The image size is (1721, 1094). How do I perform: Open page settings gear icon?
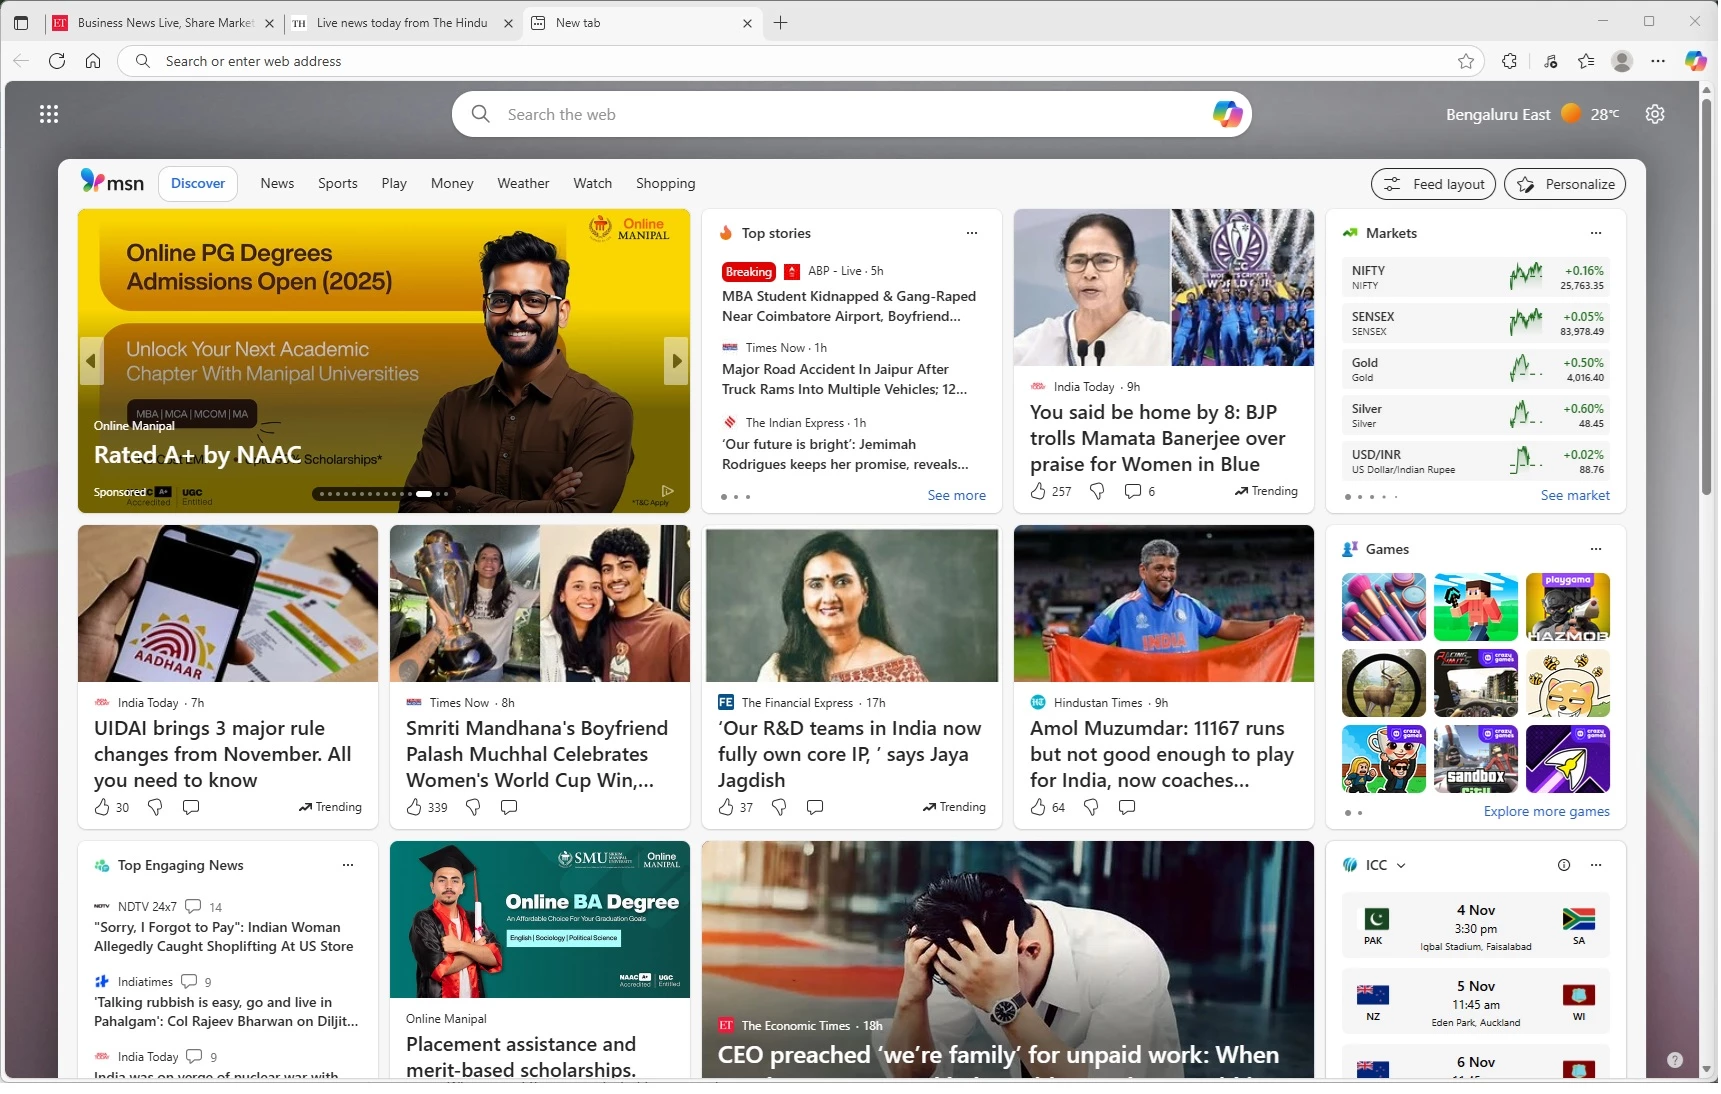[x=1655, y=114]
